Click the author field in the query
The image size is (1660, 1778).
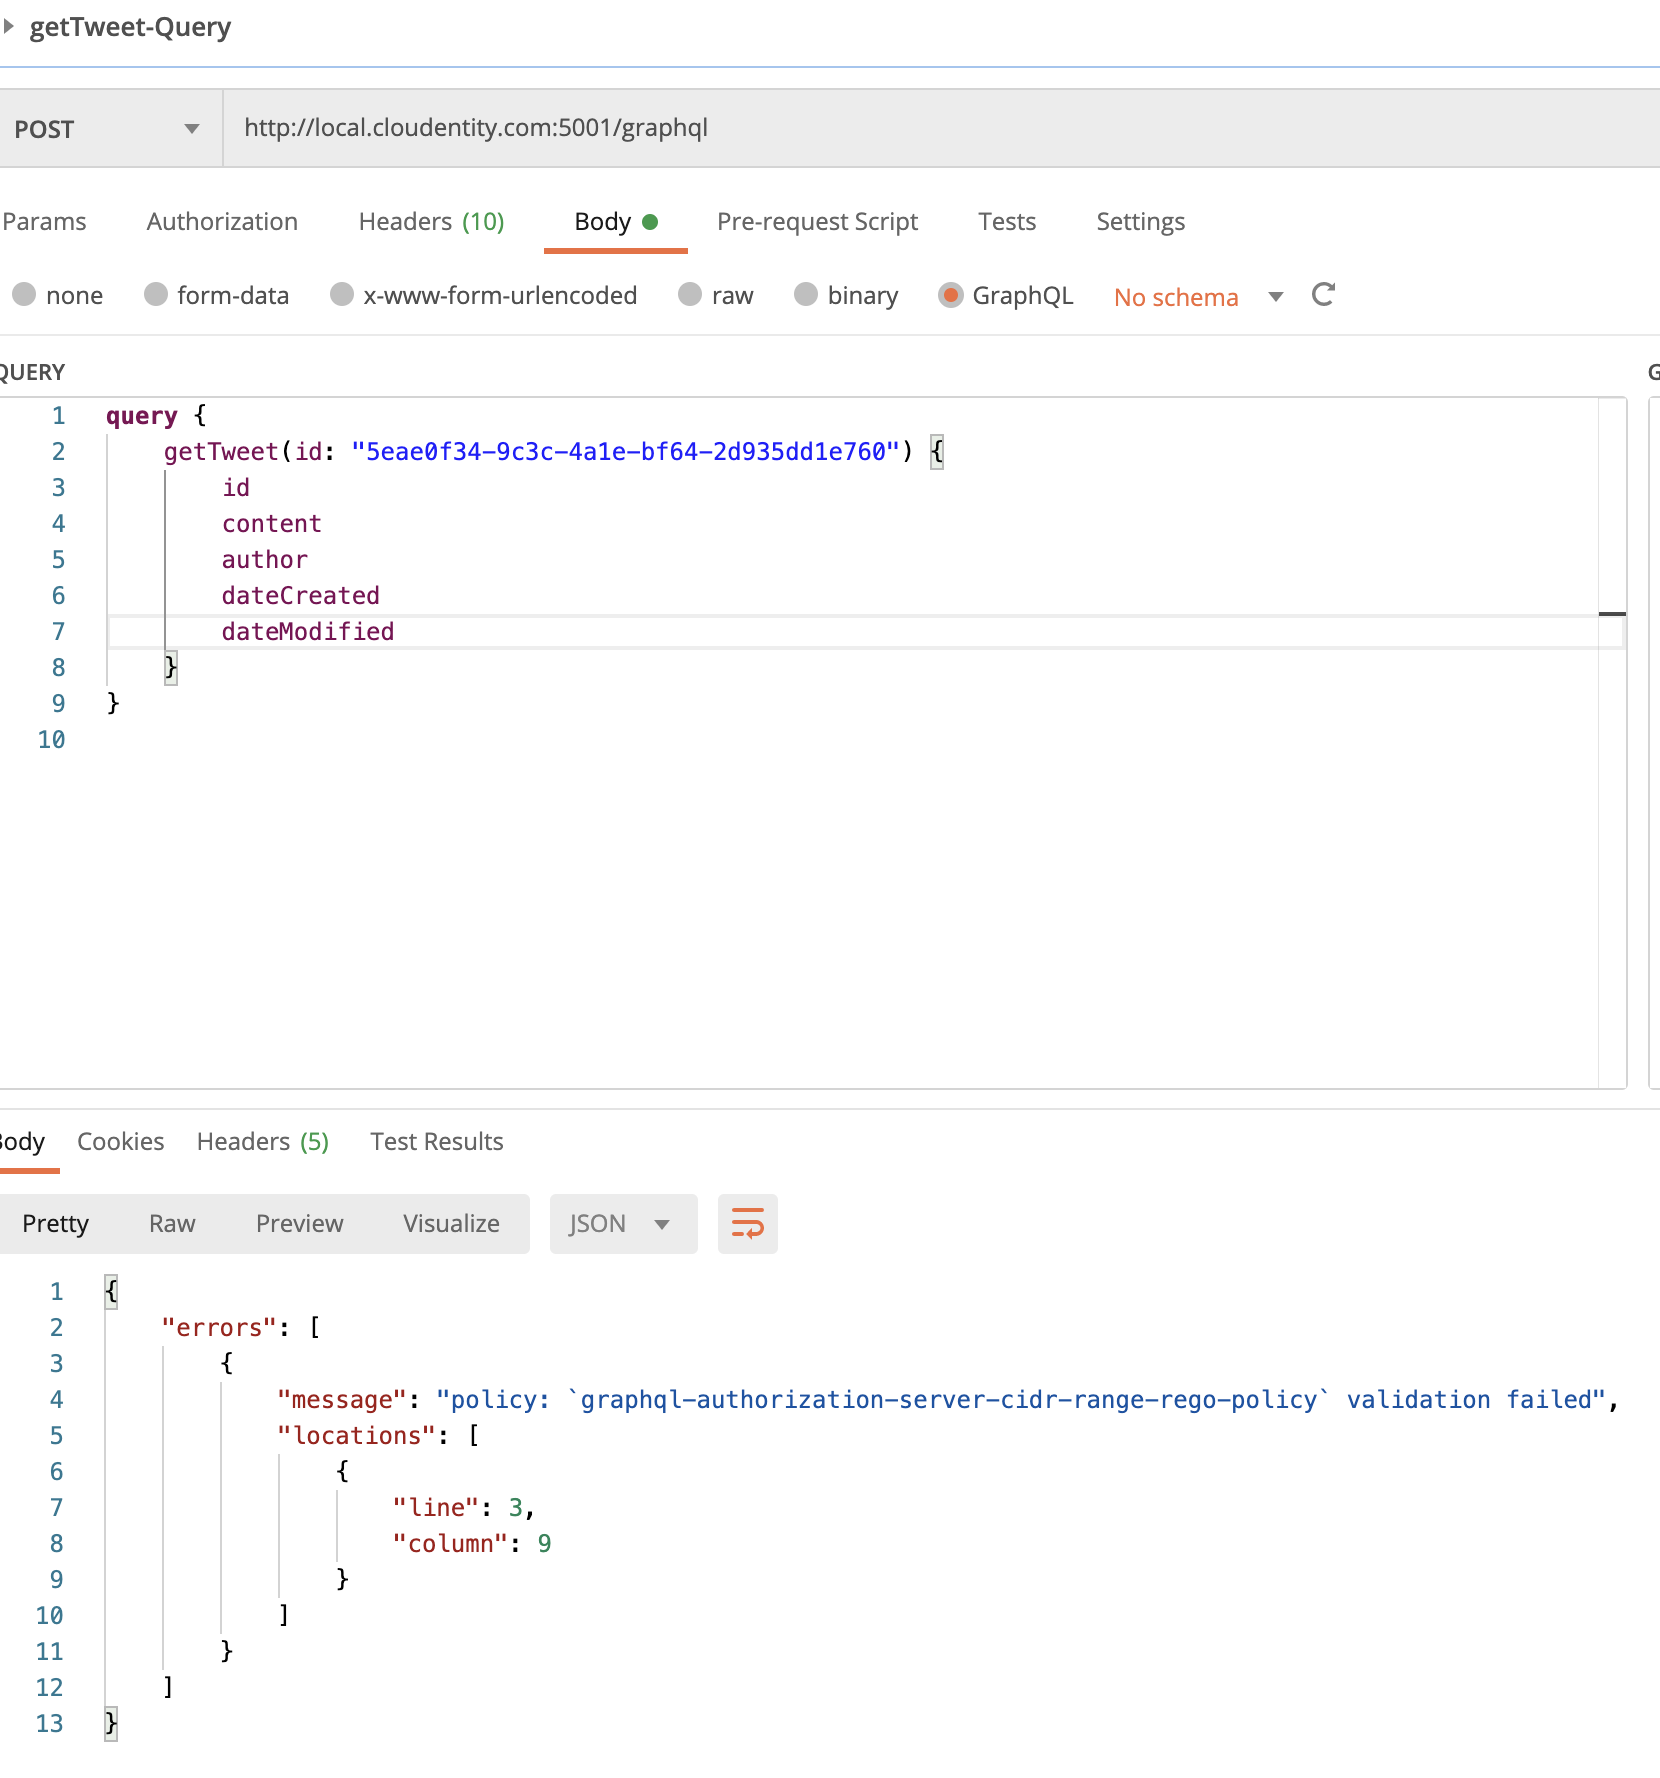click(264, 560)
